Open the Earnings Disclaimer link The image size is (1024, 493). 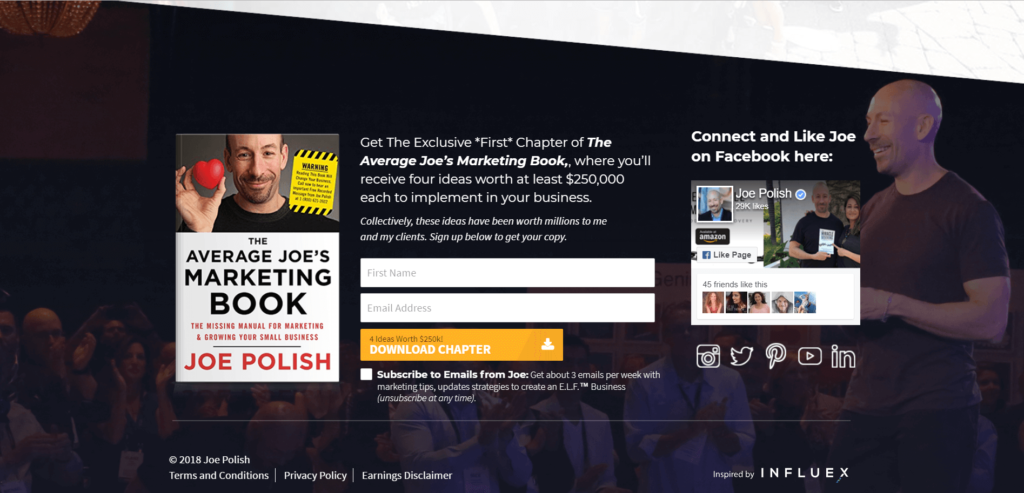[x=407, y=475]
